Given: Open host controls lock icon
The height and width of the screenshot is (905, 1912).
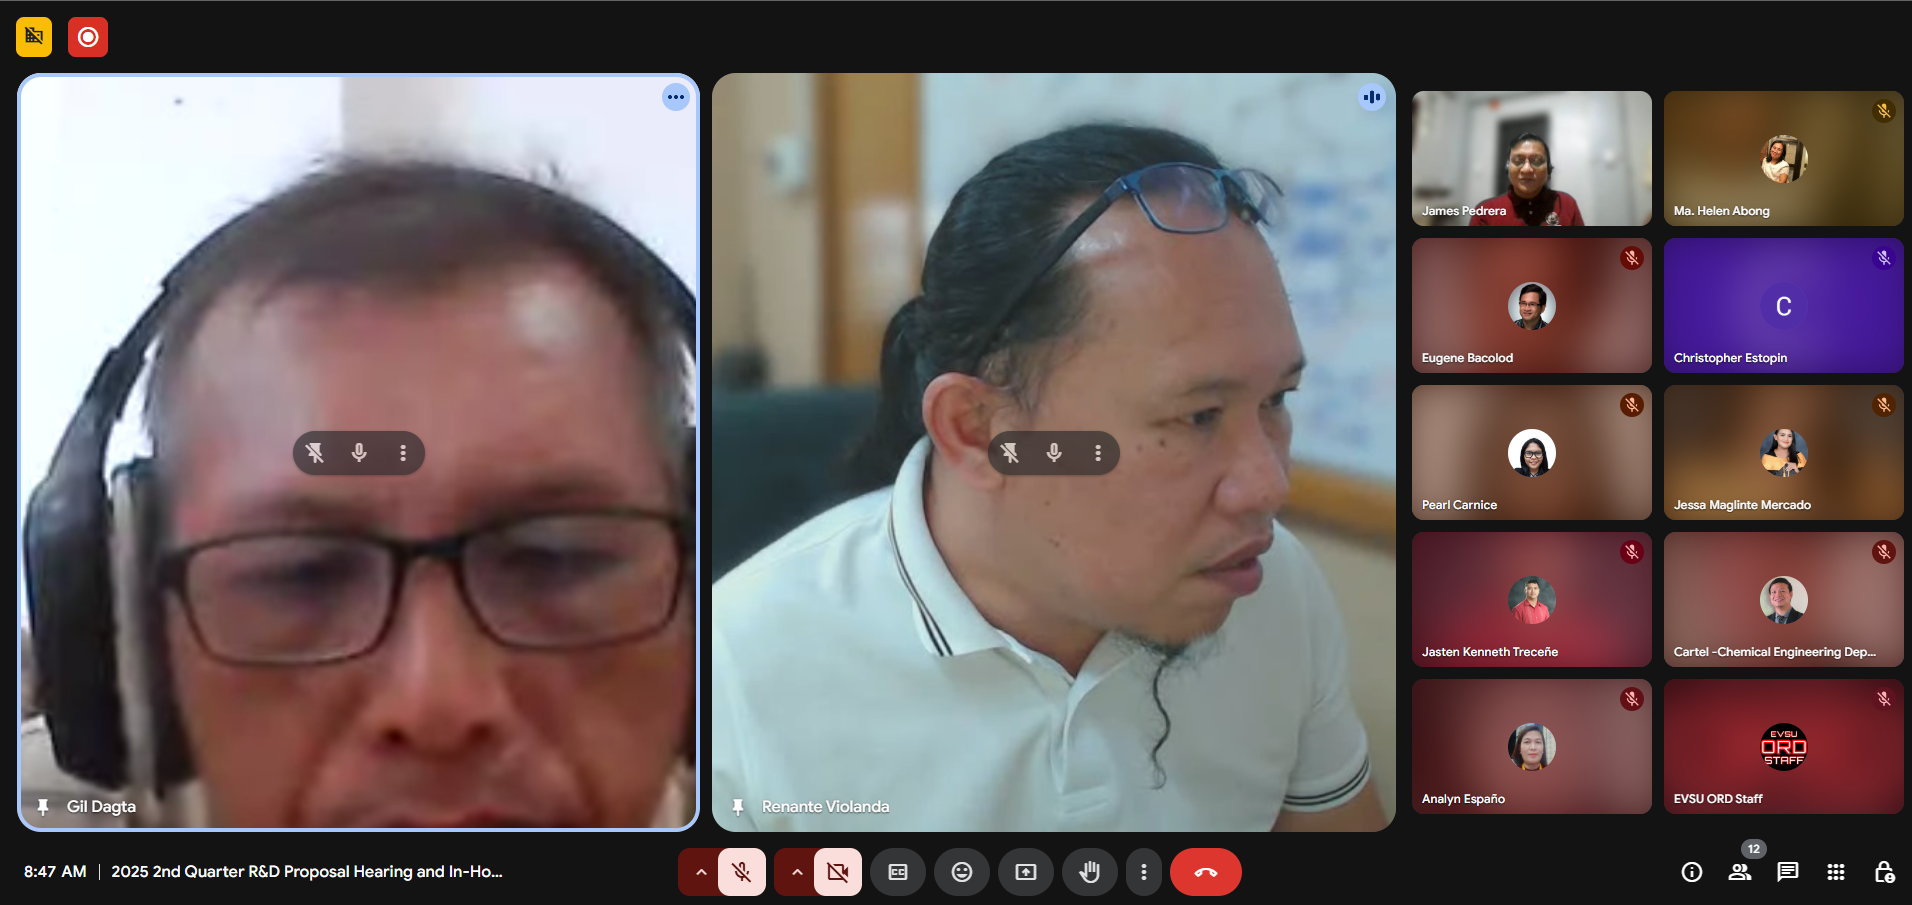Looking at the screenshot, I should tap(1884, 872).
